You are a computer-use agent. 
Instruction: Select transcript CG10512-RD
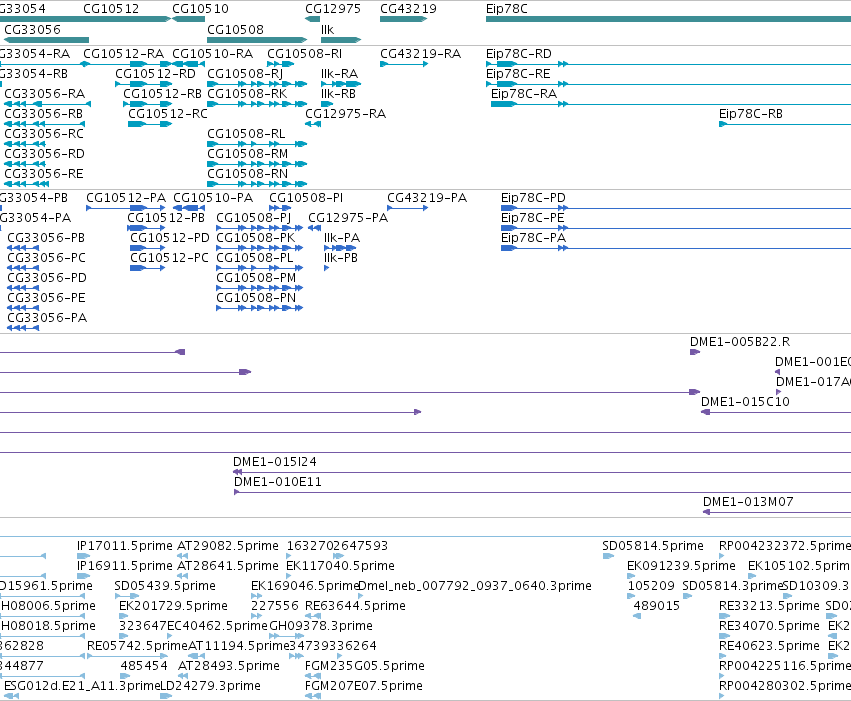tap(155, 74)
